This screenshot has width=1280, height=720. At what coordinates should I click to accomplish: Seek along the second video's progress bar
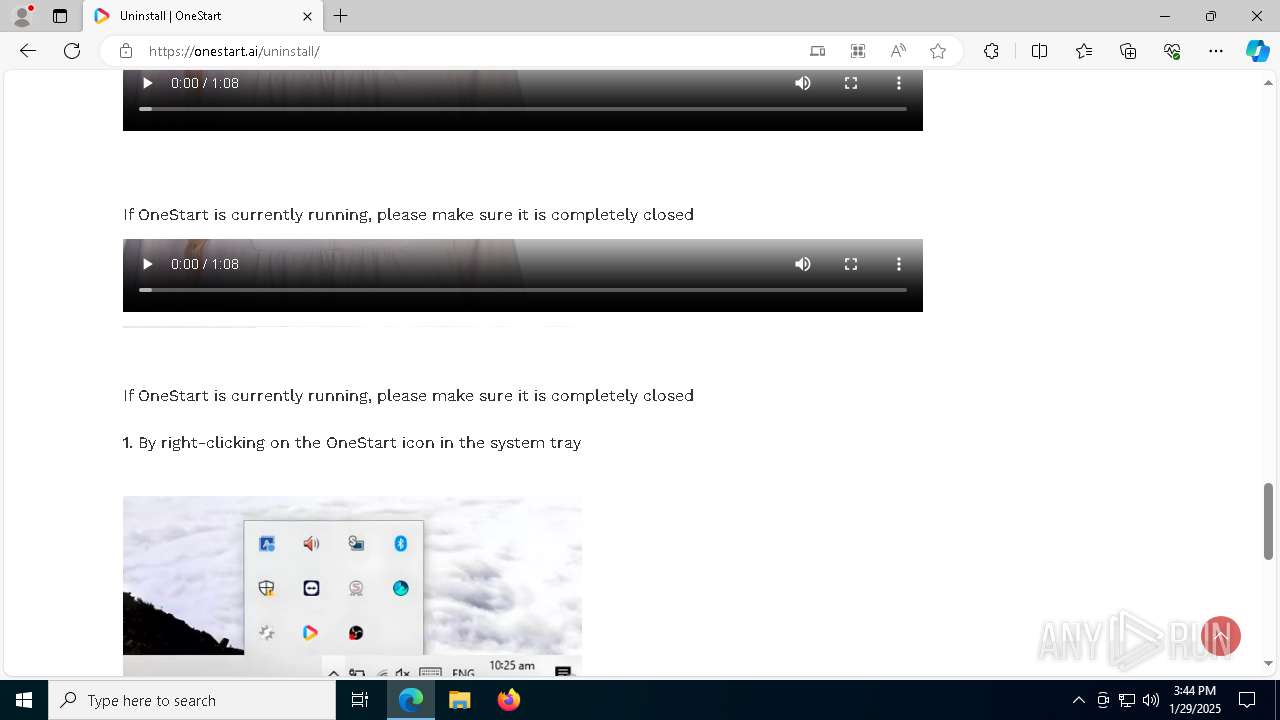(523, 289)
